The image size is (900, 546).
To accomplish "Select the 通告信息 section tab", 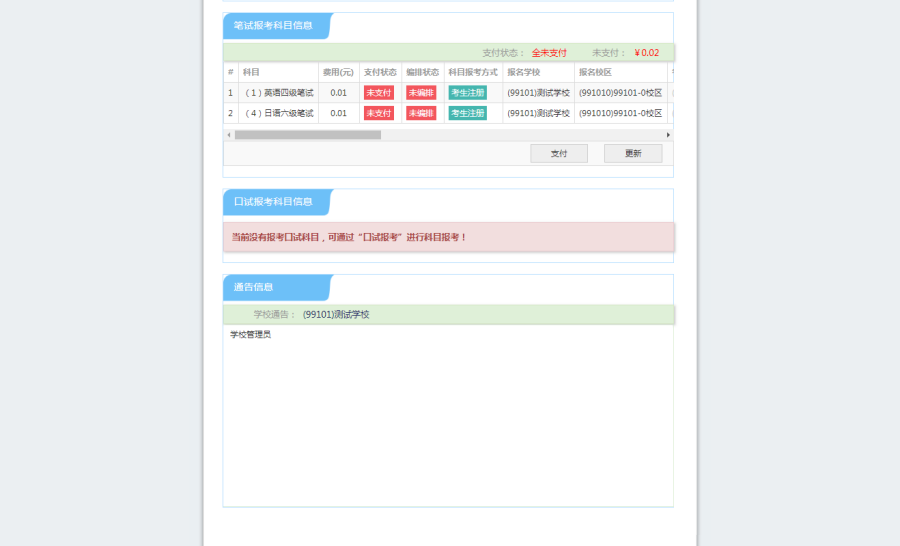I will coord(254,287).
